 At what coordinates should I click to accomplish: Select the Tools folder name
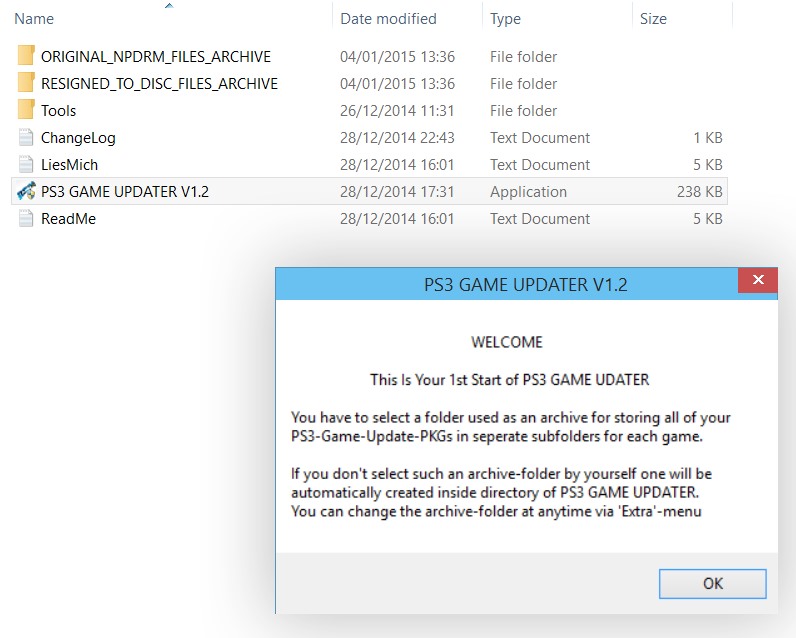[x=58, y=111]
